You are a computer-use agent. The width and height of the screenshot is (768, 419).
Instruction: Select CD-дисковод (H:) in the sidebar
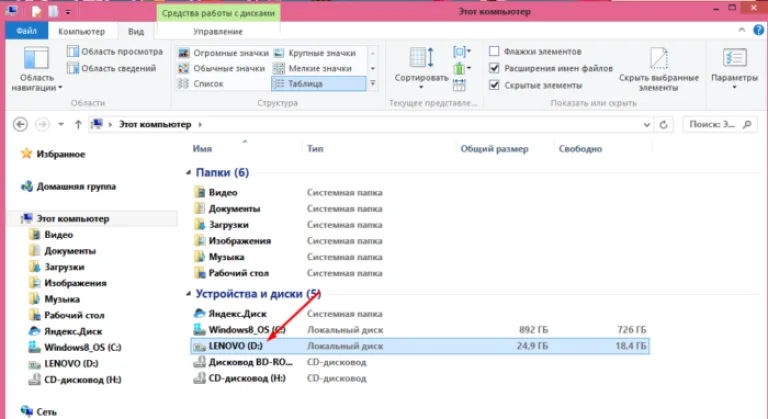point(74,379)
